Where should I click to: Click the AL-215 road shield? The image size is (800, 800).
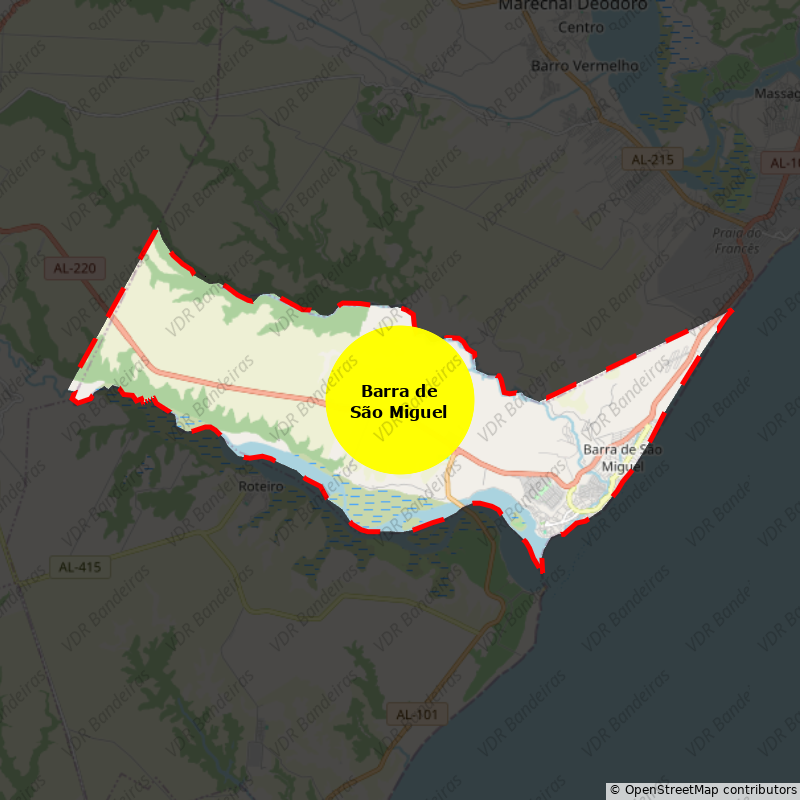(x=652, y=159)
